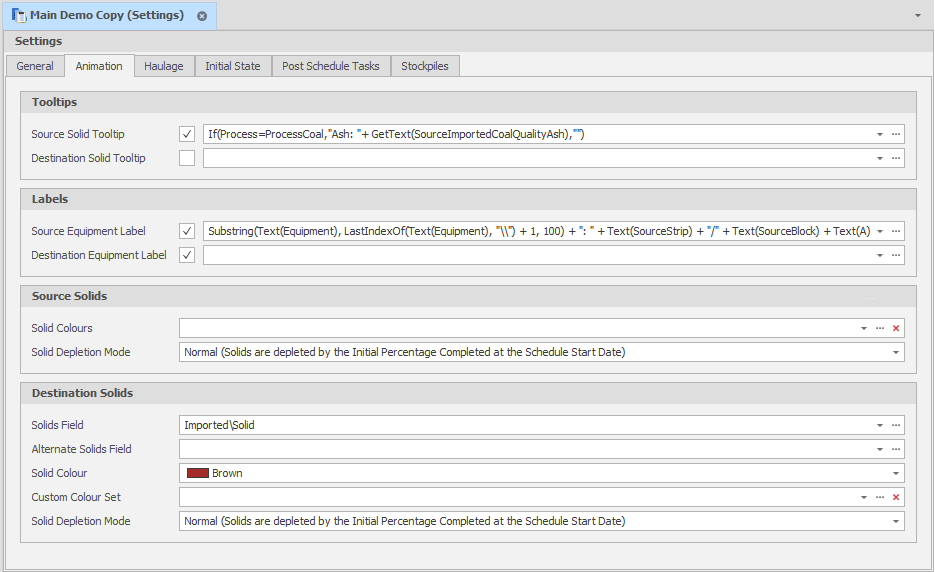Click the Brown Solid Colour swatch
Screen dimensions: 935x572
point(197,473)
